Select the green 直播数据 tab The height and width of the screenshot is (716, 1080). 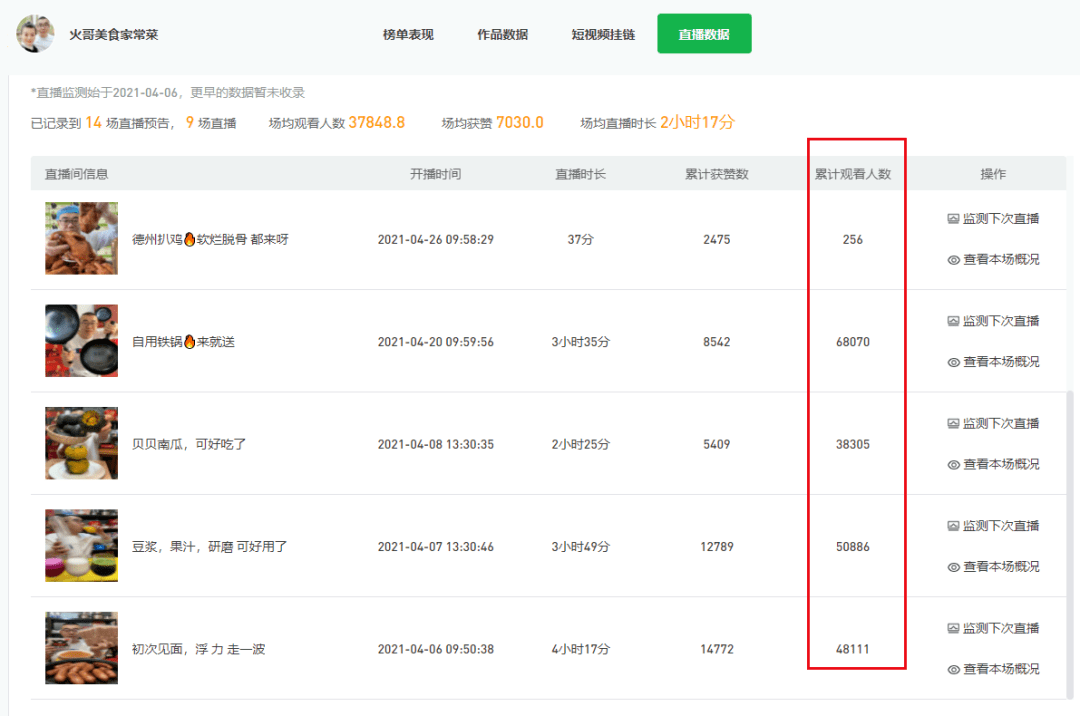pyautogui.click(x=704, y=34)
